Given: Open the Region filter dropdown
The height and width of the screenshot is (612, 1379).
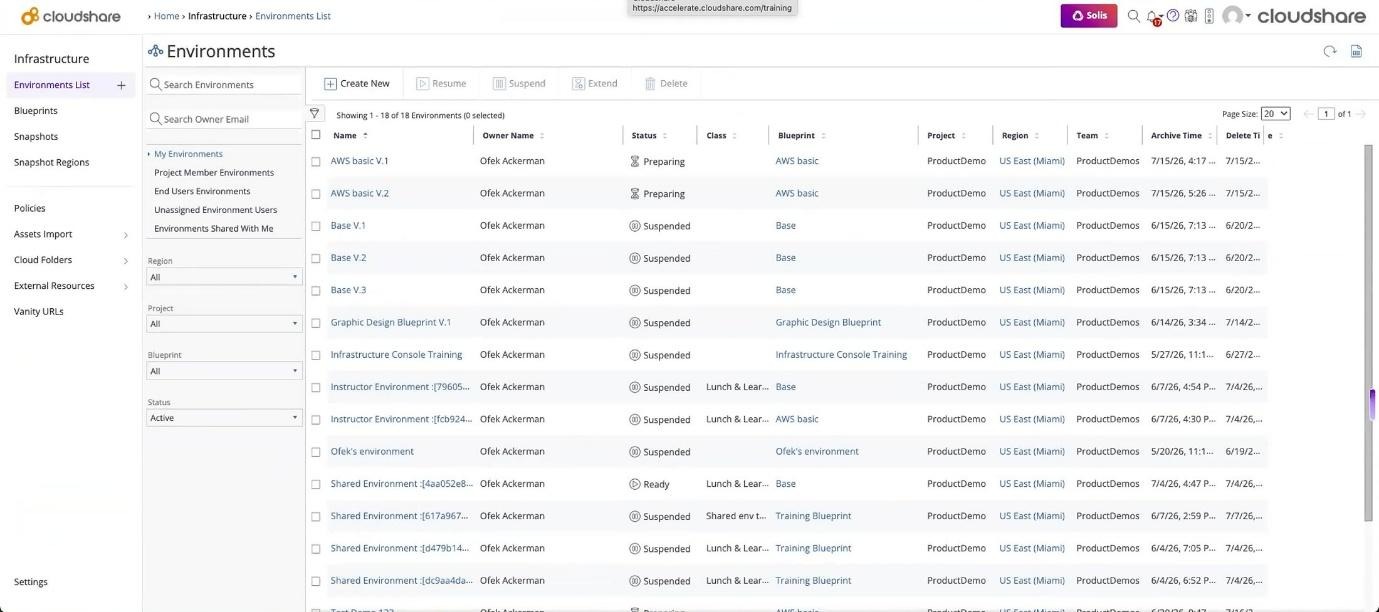Looking at the screenshot, I should pyautogui.click(x=225, y=277).
